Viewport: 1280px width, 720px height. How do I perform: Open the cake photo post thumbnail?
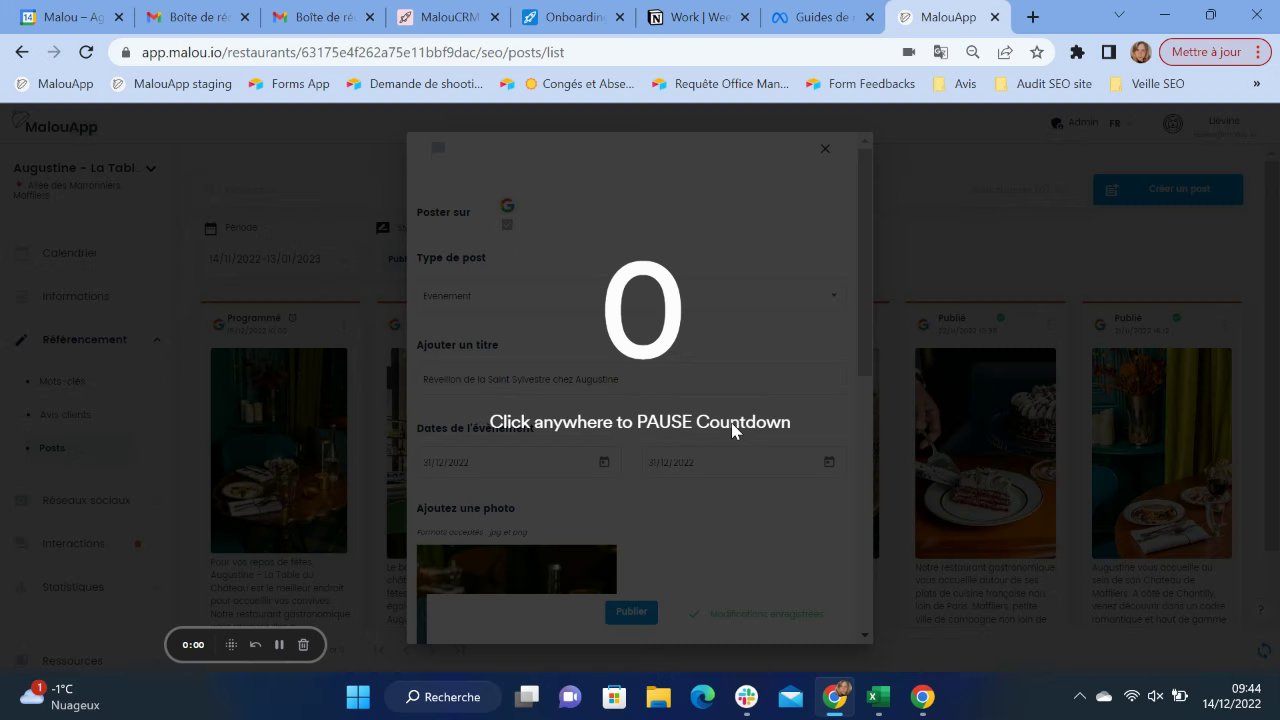pyautogui.click(x=985, y=452)
